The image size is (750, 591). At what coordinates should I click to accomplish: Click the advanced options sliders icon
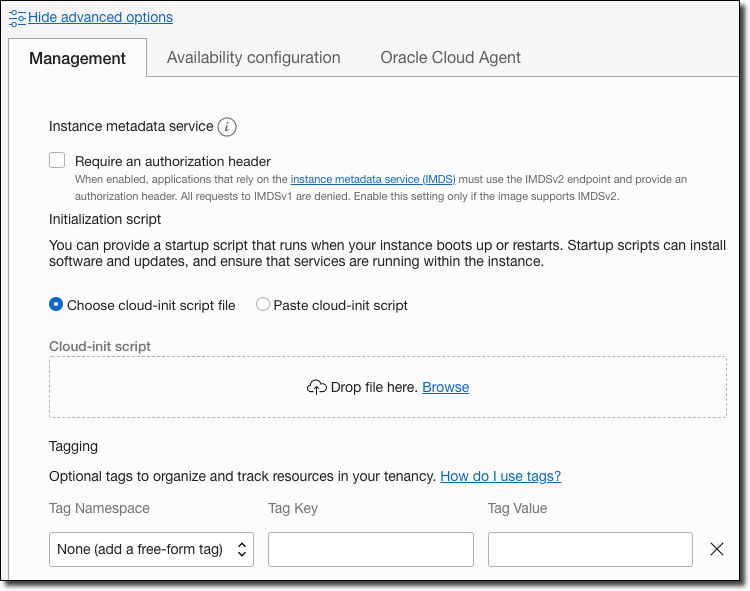17,17
